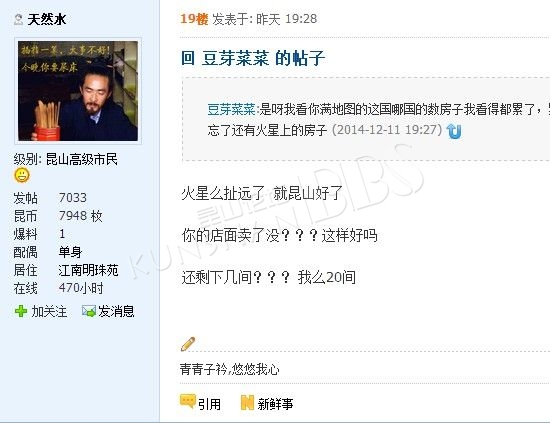Click the envelope message icon
The image size is (550, 423).
88,311
